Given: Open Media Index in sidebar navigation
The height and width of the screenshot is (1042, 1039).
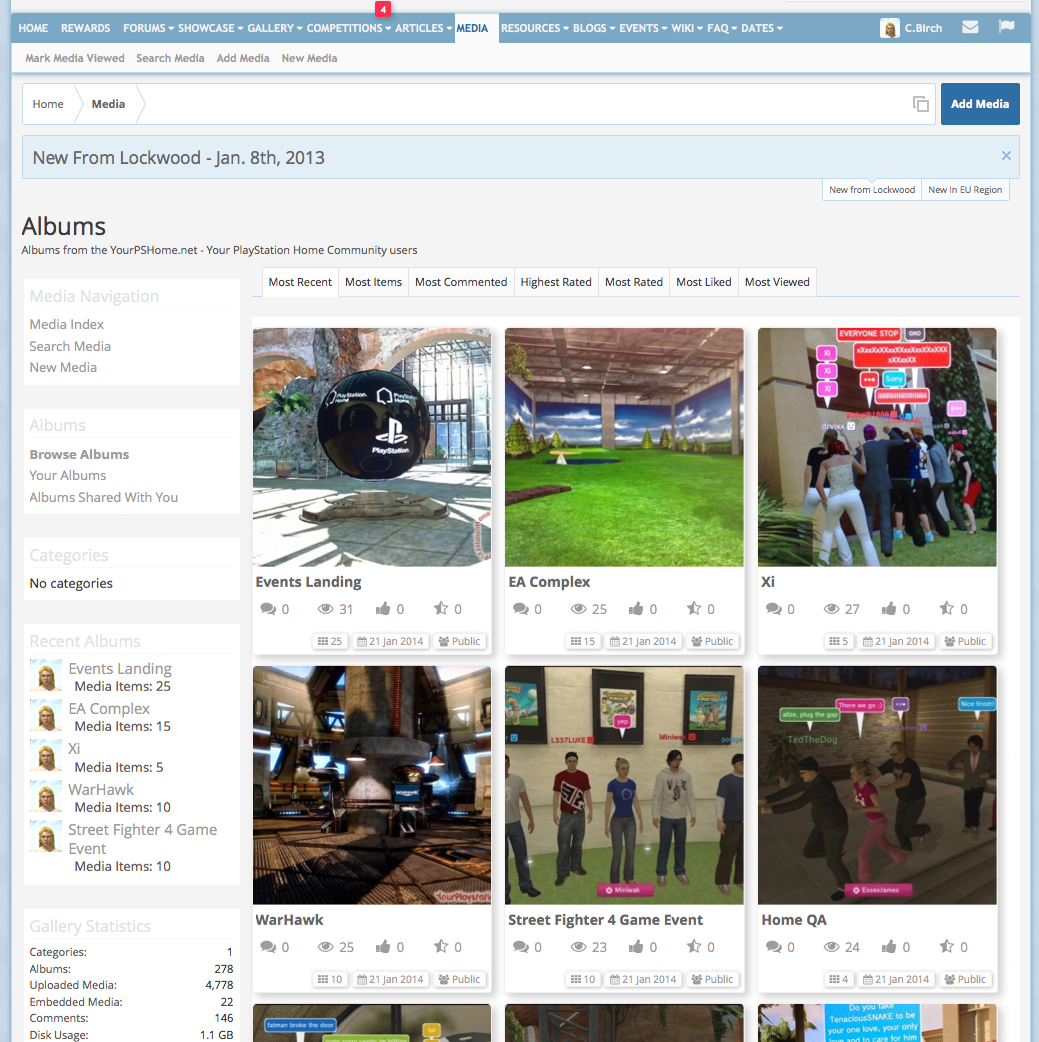Looking at the screenshot, I should [66, 324].
